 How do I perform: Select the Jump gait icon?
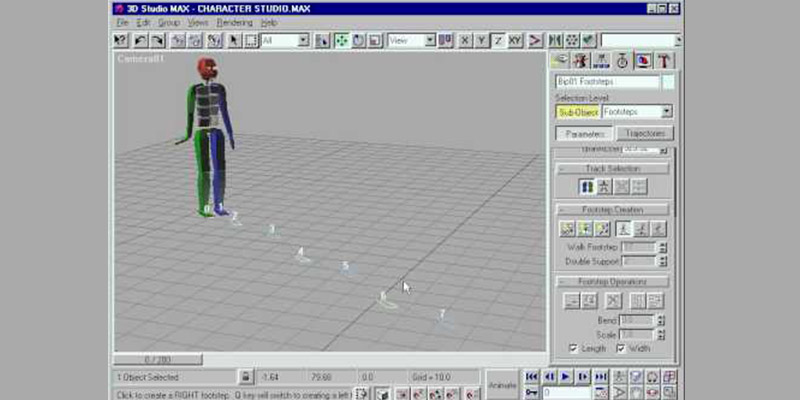(658, 229)
